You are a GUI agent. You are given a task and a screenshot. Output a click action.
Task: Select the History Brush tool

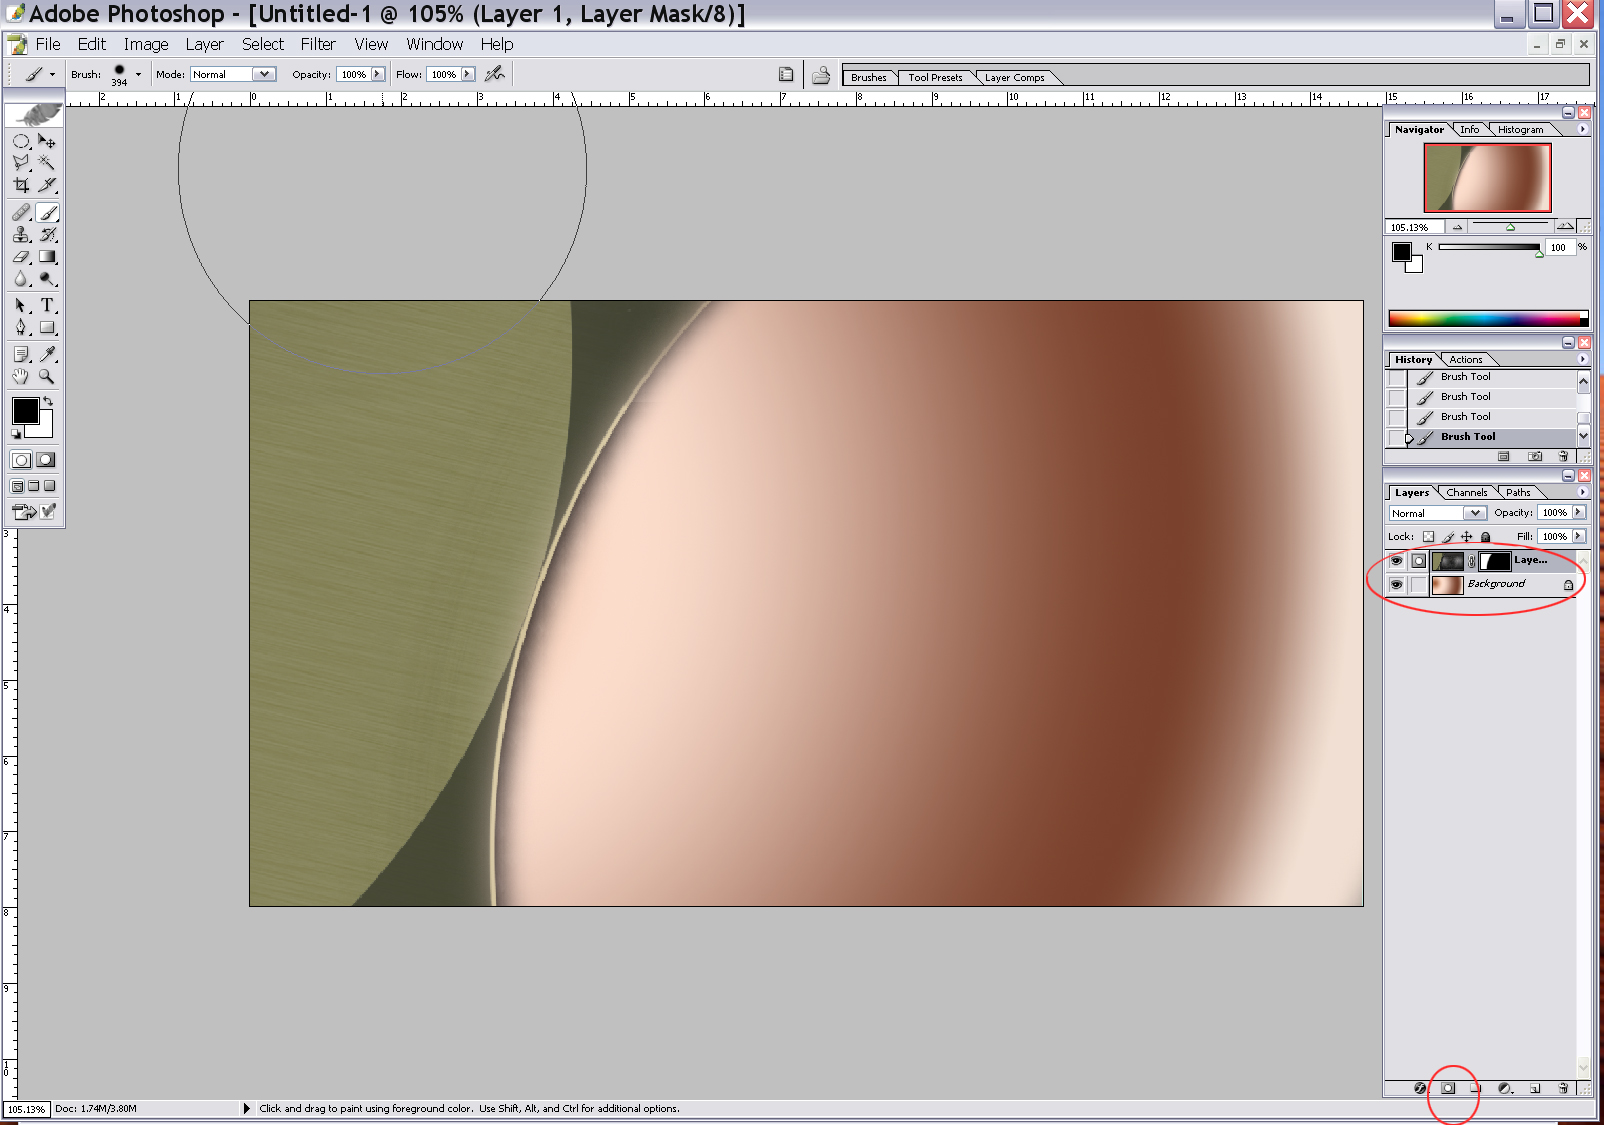[47, 234]
